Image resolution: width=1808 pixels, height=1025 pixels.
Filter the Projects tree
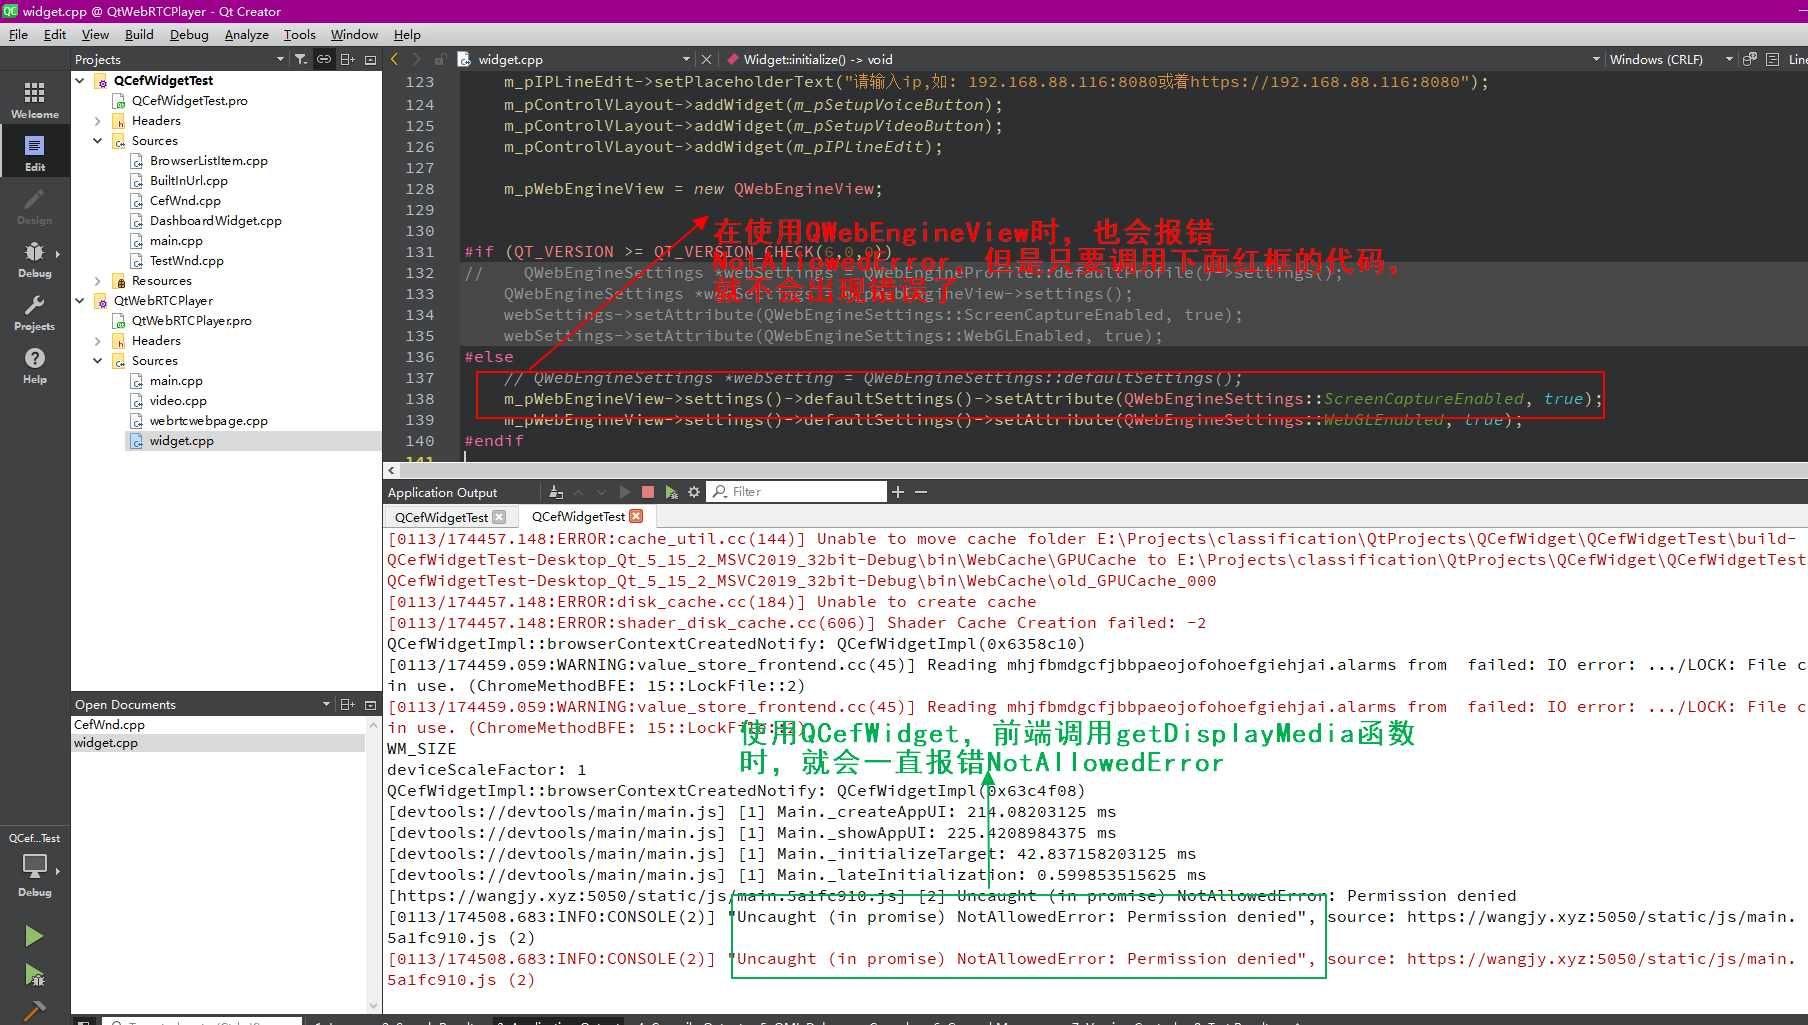[301, 59]
